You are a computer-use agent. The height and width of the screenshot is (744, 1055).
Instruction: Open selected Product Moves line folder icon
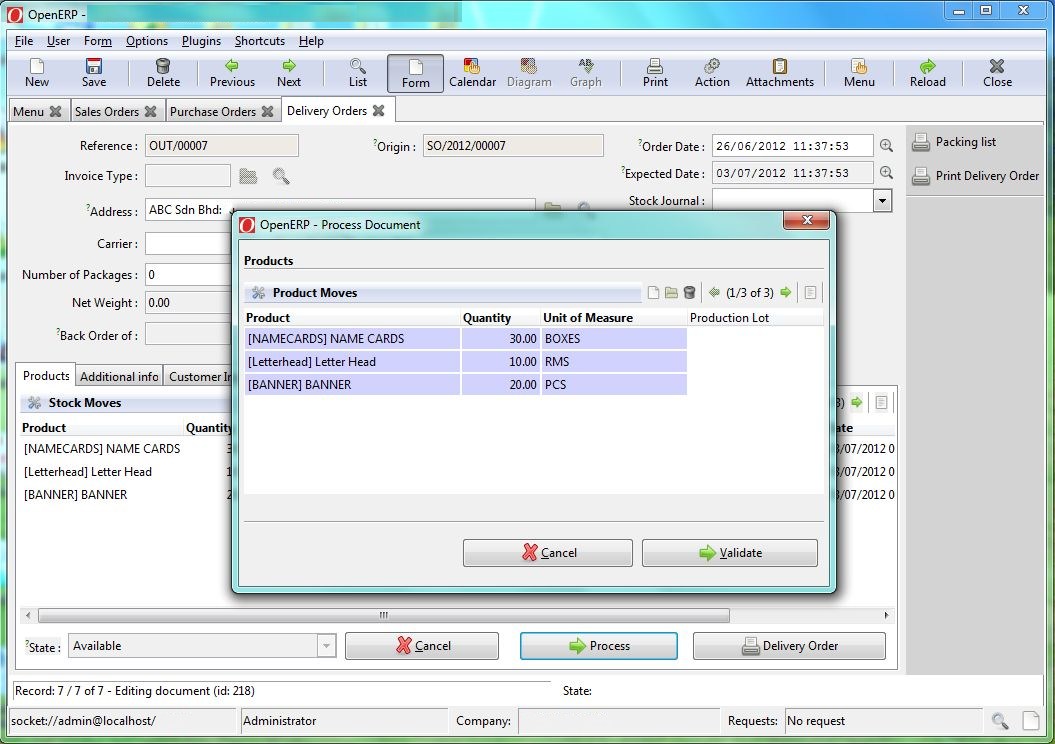click(671, 293)
